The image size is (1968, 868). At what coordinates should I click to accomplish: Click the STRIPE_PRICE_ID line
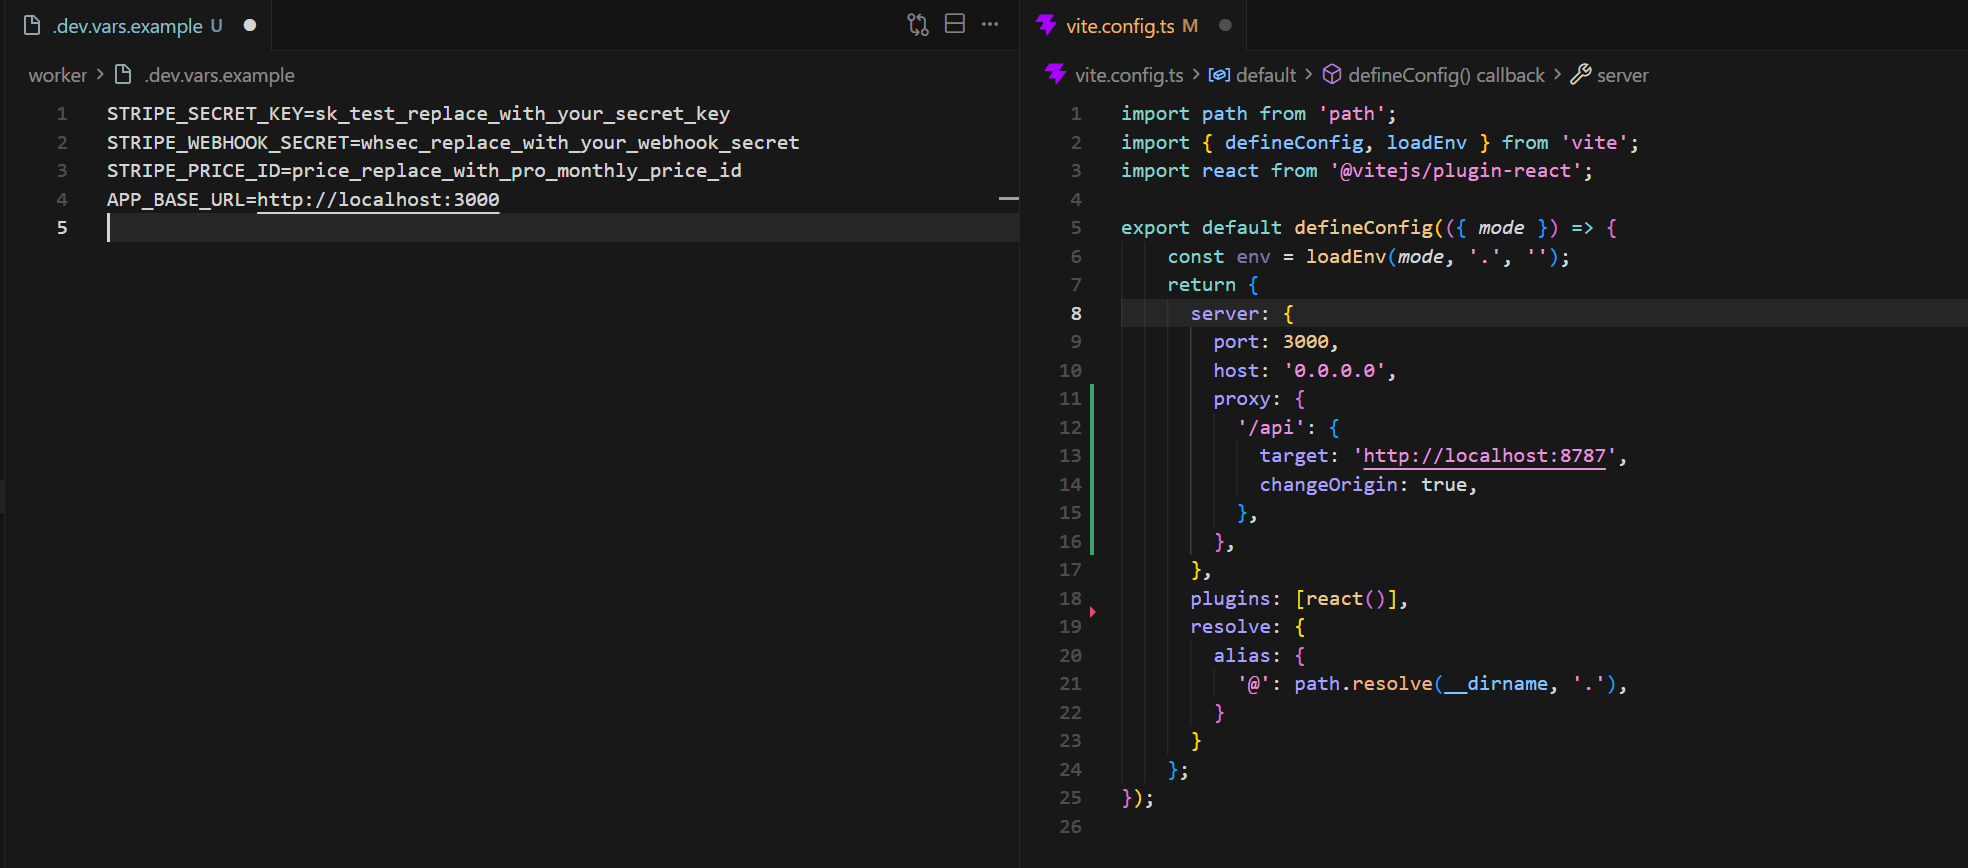tap(424, 171)
